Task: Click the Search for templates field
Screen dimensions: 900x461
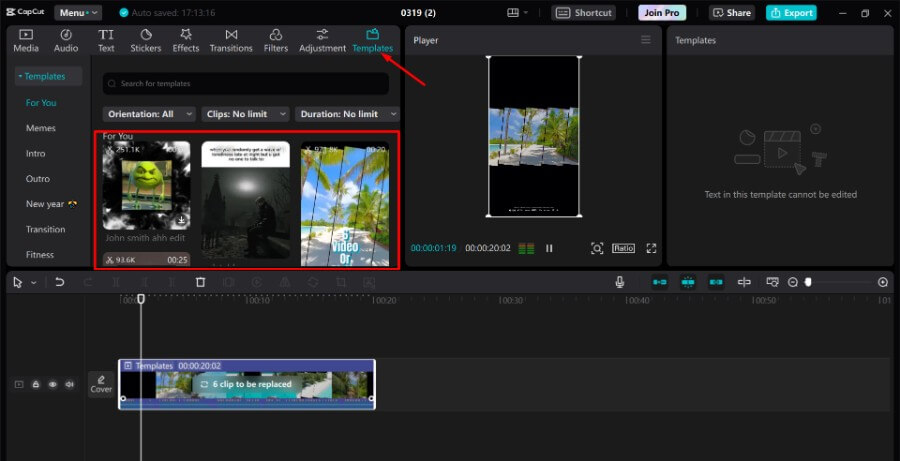Action: [x=246, y=83]
